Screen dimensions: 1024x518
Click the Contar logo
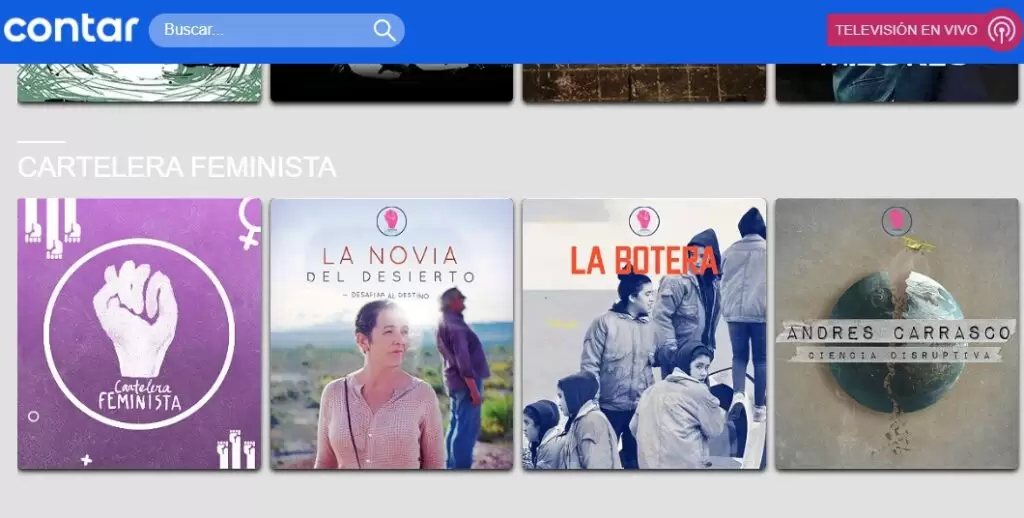tap(70, 29)
